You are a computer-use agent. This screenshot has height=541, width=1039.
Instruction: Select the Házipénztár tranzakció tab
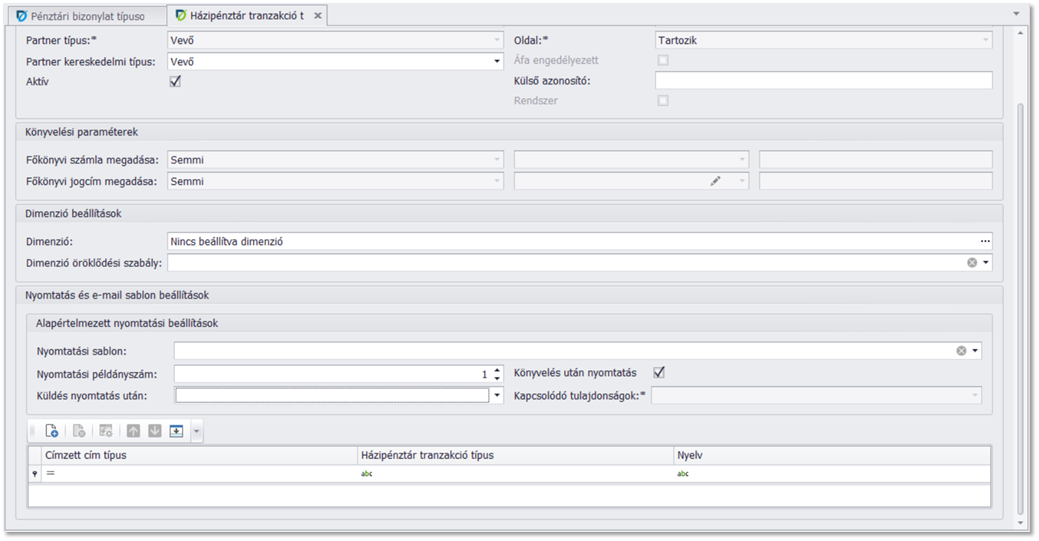point(245,16)
